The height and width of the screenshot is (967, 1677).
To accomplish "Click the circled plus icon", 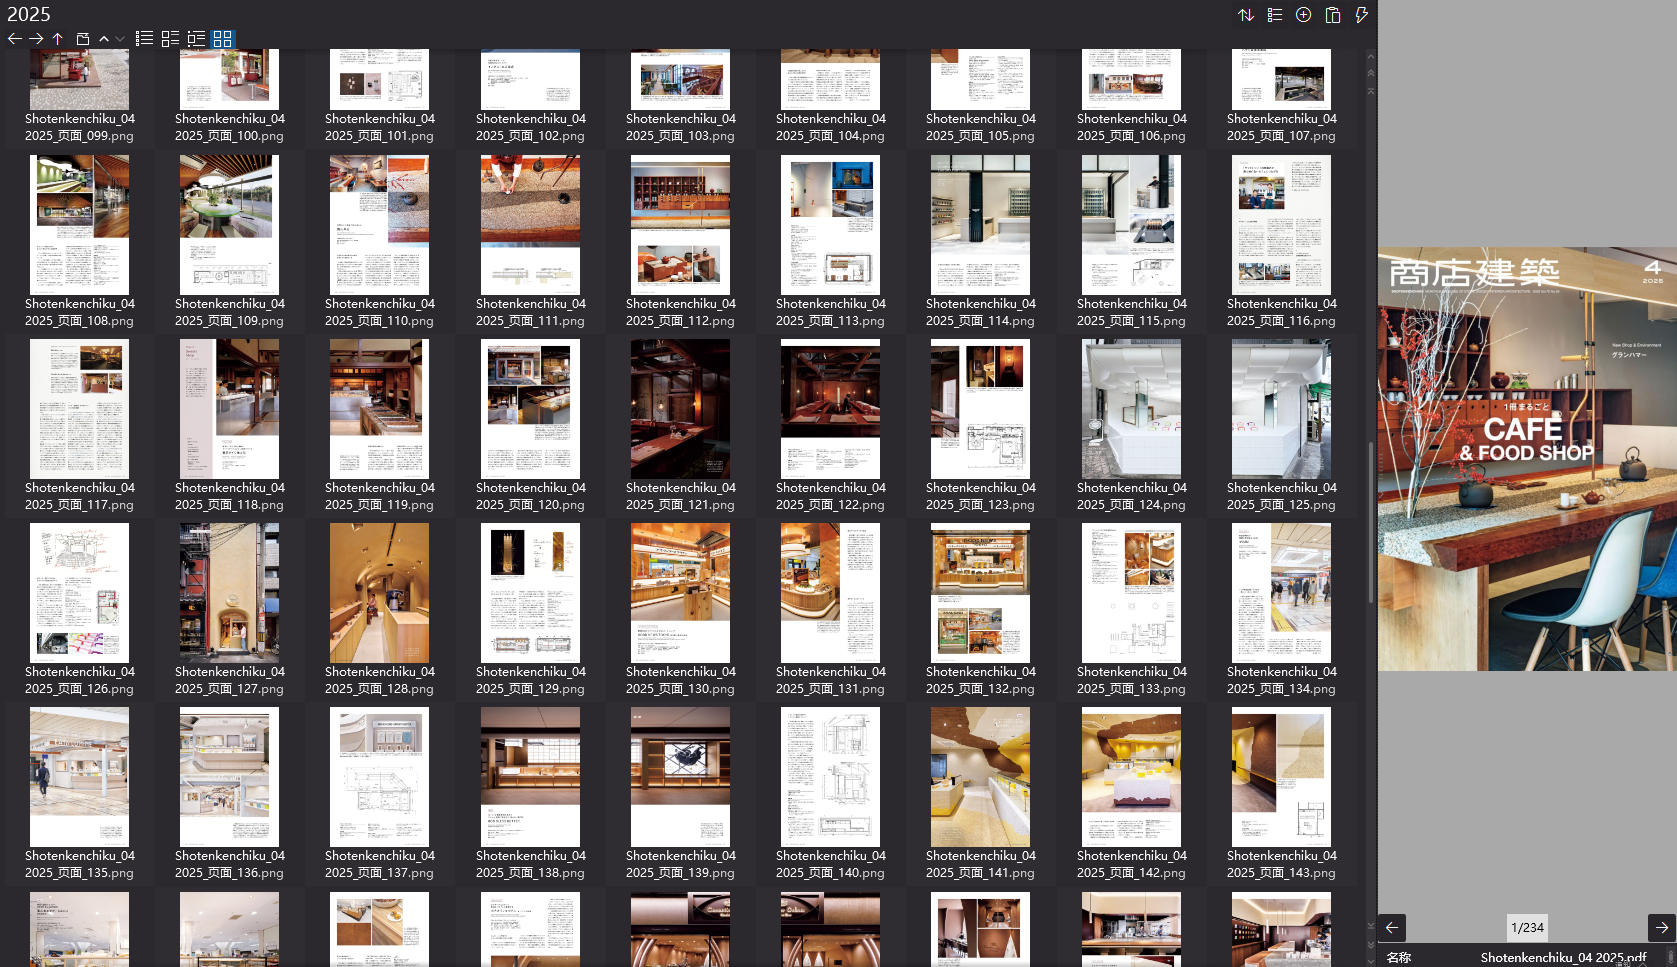I will (1304, 15).
